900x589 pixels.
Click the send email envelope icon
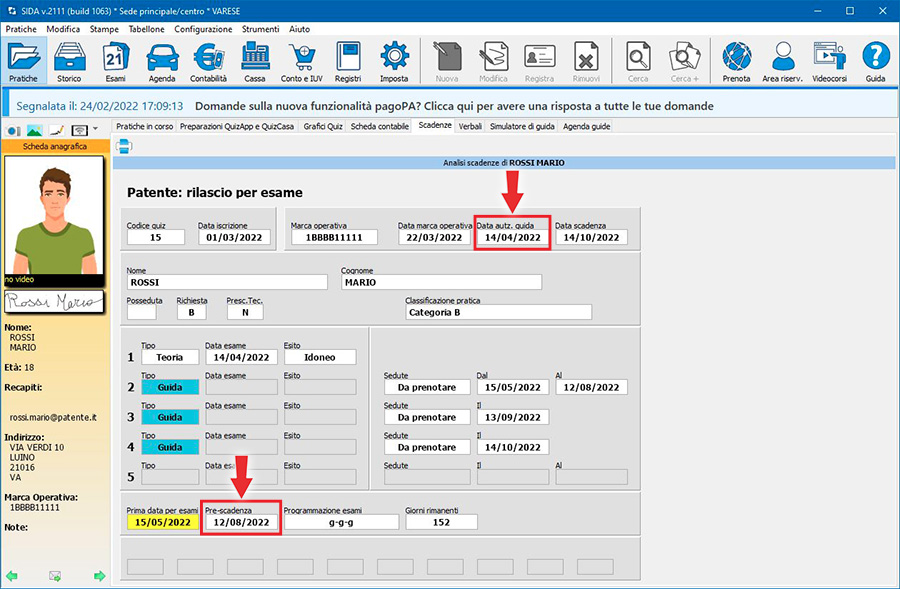click(56, 576)
